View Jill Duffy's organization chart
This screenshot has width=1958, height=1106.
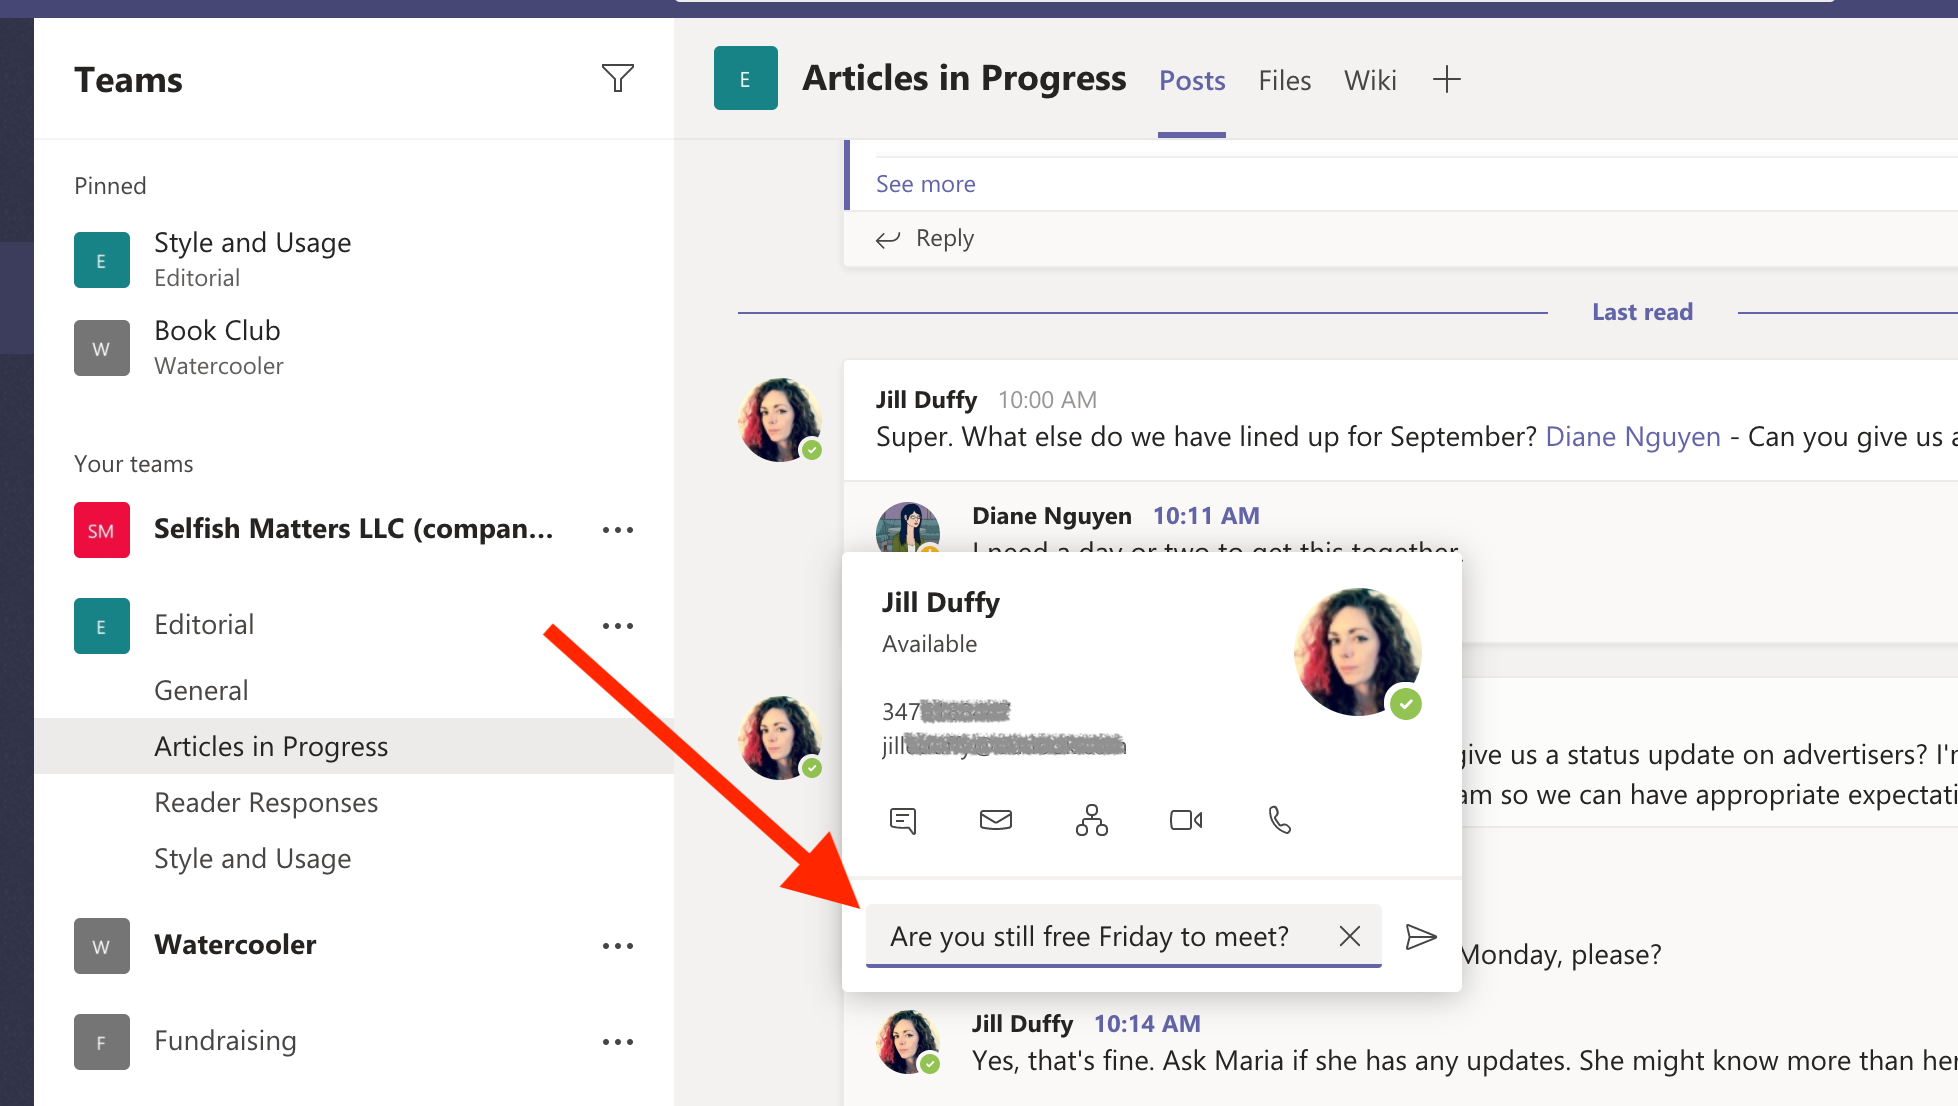click(1091, 820)
